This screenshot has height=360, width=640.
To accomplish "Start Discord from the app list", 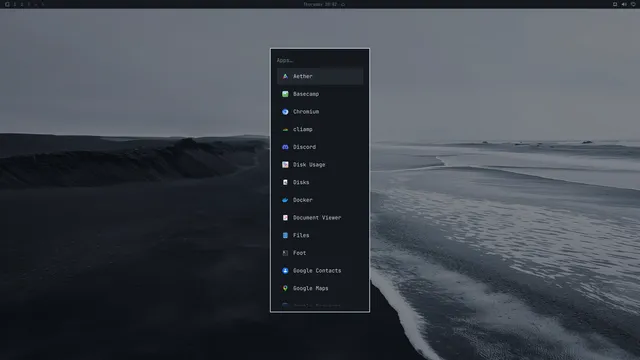I will point(320,147).
